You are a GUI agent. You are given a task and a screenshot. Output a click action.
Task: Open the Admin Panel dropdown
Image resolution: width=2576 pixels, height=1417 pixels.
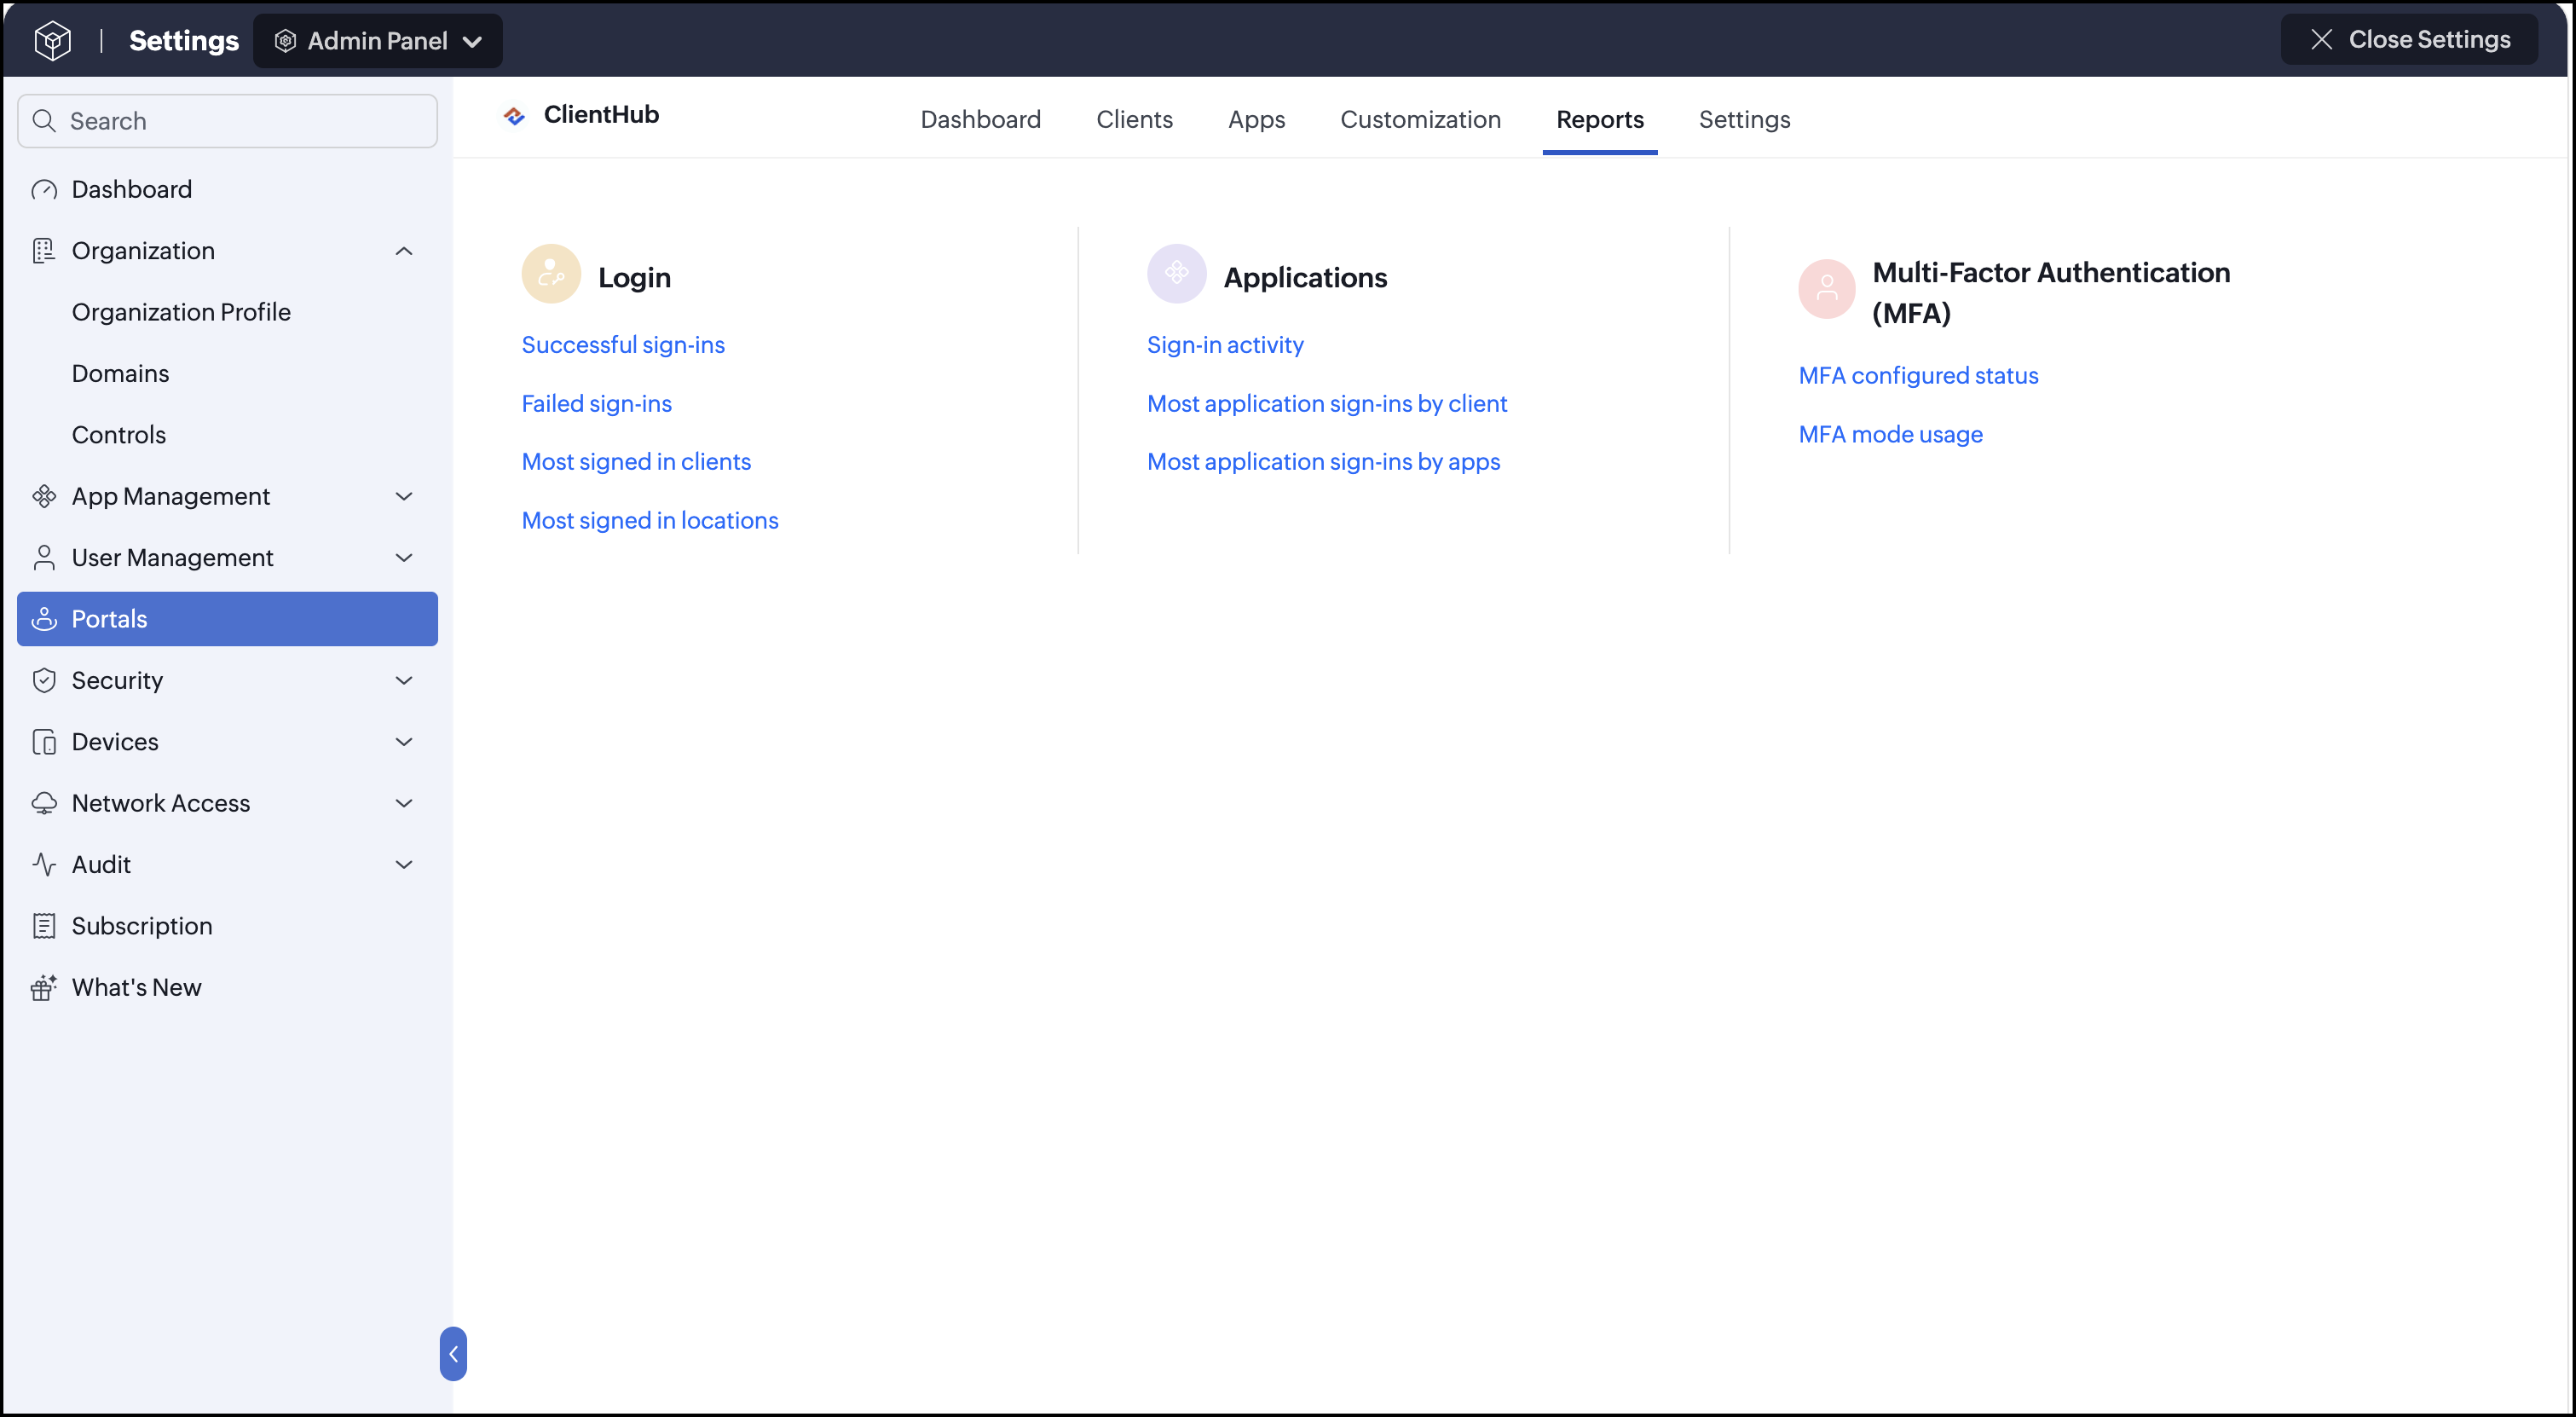(378, 41)
